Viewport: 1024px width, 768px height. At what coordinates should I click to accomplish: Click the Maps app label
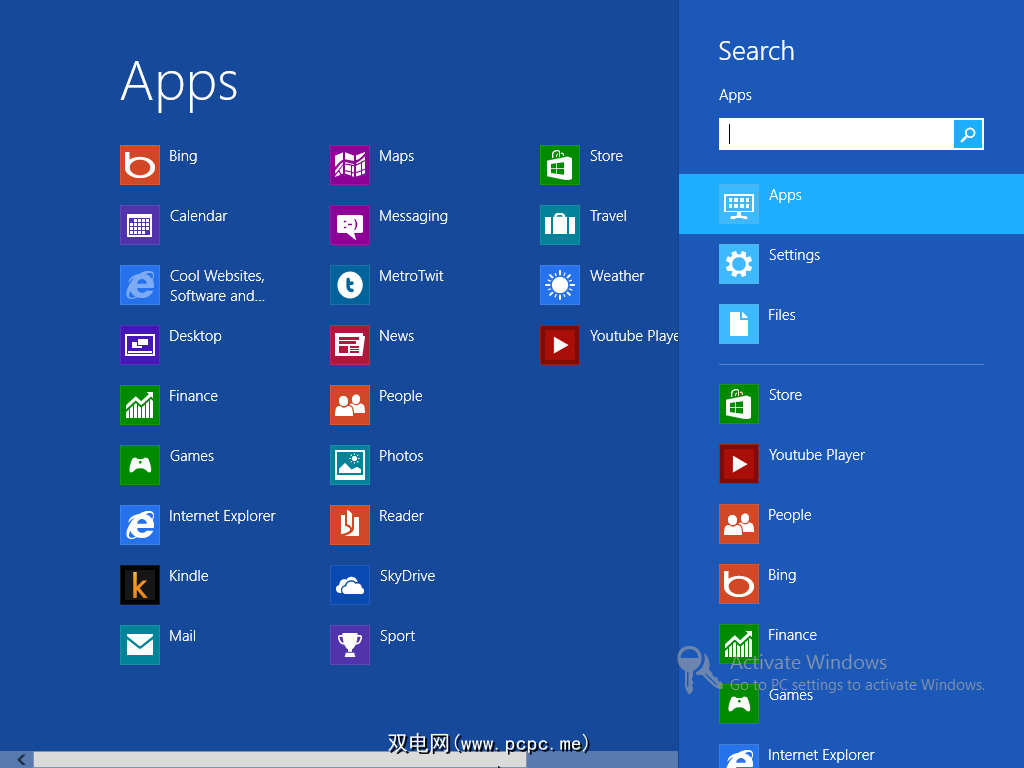(396, 157)
